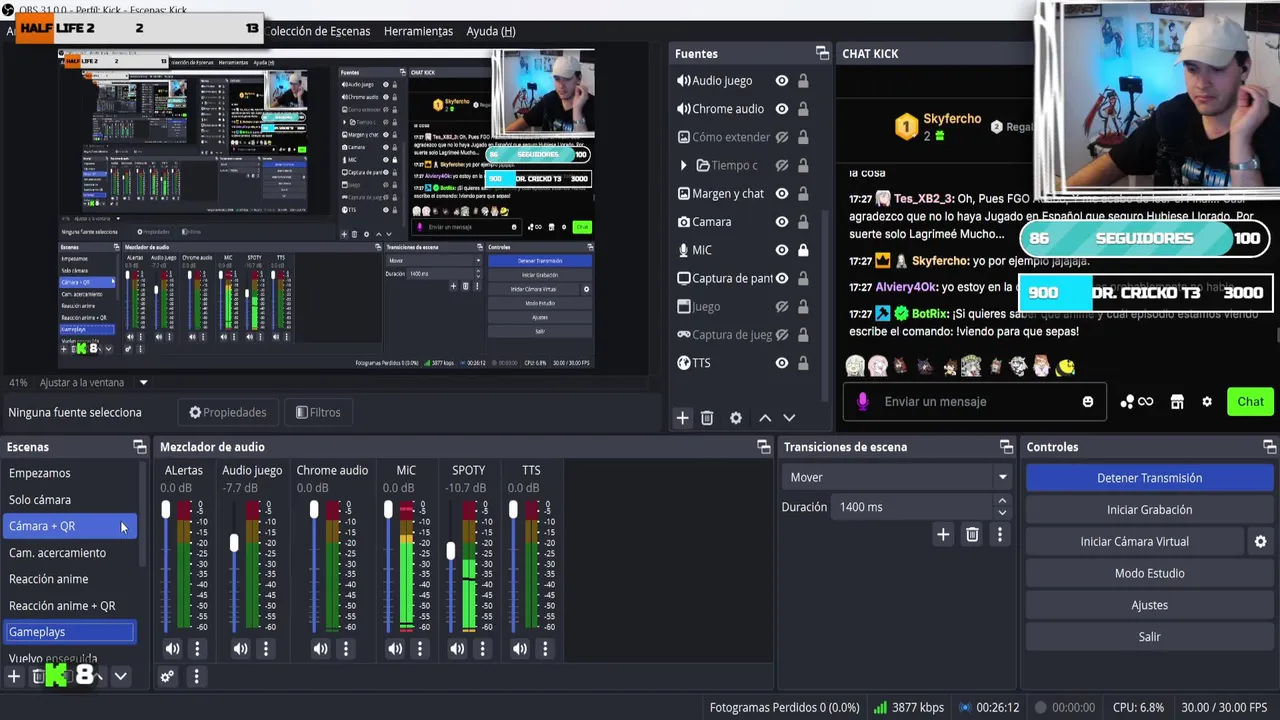1280x720 pixels.
Task: Remove selected source with trash icon
Action: tap(707, 418)
